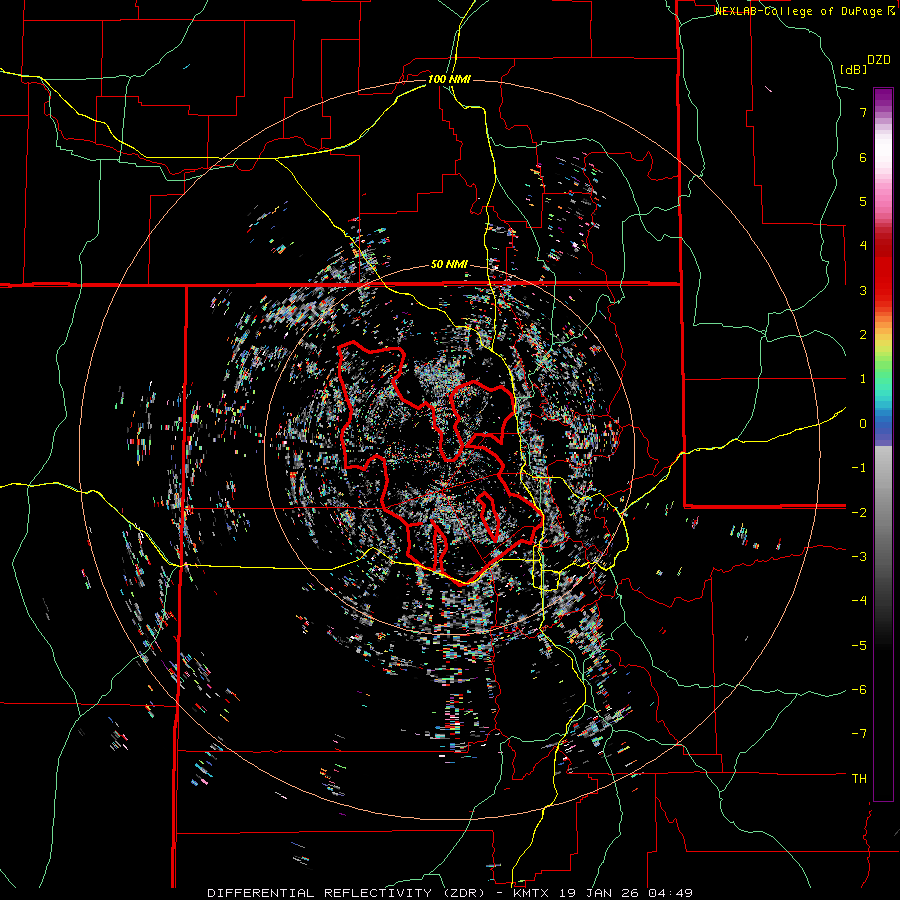The height and width of the screenshot is (900, 900).
Task: Click the DIFFERENTIAL REFLECTIVITY (ZDR) caption text
Action: (x=348, y=893)
